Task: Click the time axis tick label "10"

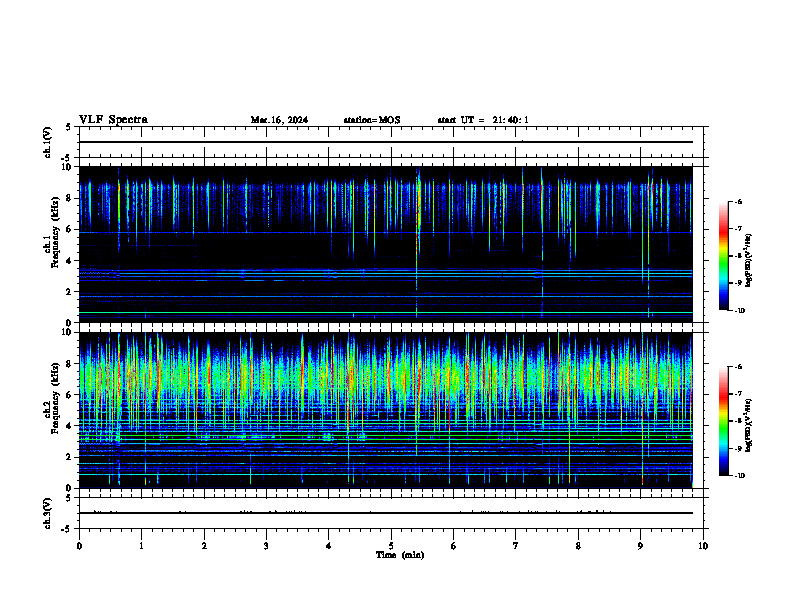Action: pyautogui.click(x=703, y=546)
